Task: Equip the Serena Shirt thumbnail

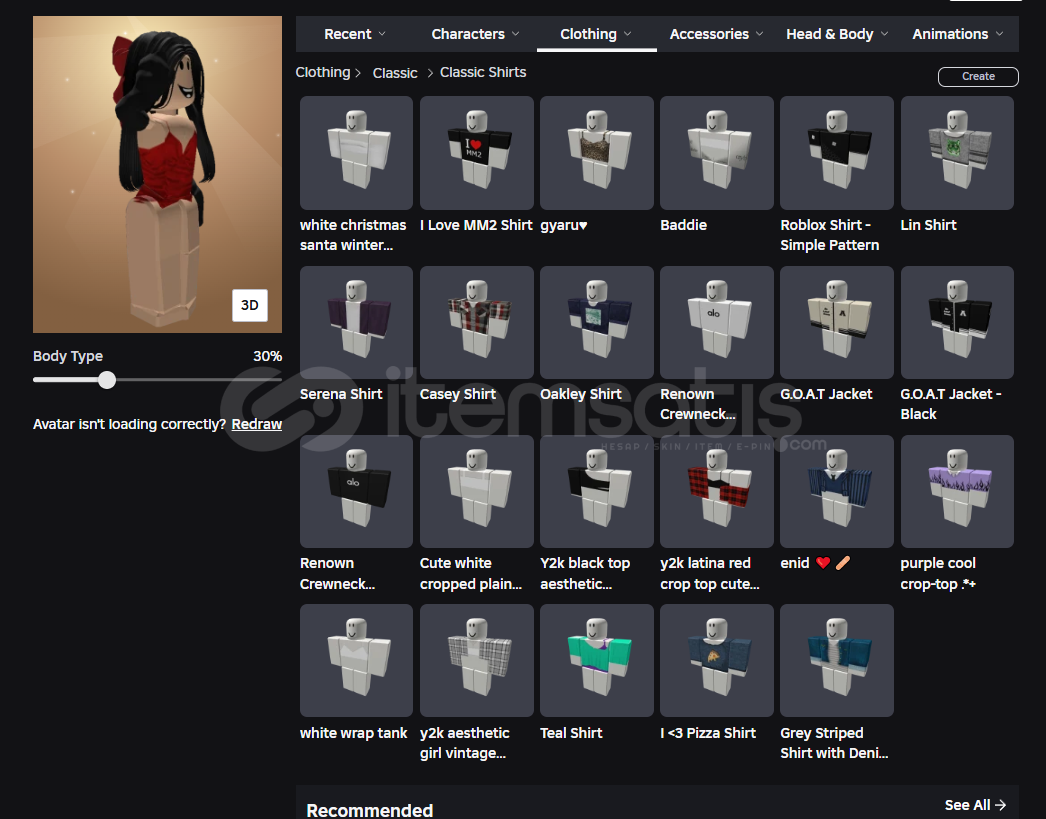Action: (x=356, y=323)
